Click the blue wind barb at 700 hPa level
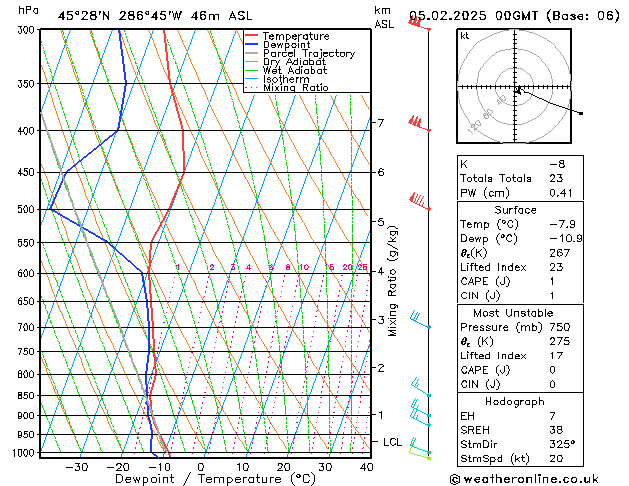The width and height of the screenshot is (629, 486). pos(420,320)
